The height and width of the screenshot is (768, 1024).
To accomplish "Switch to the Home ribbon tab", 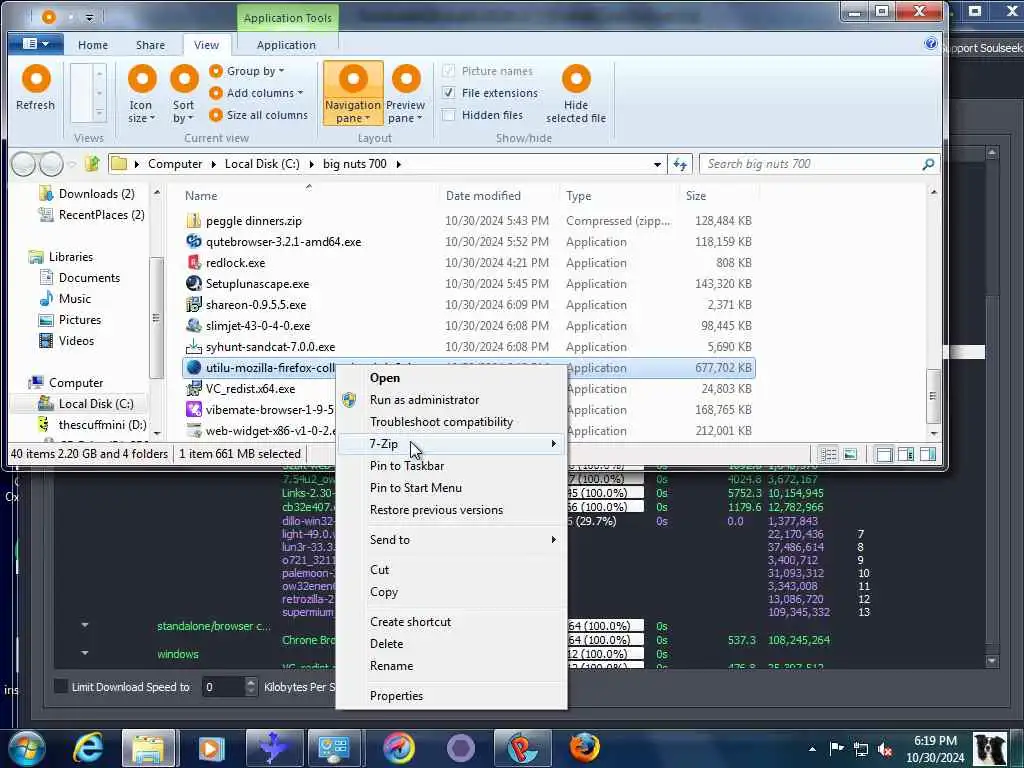I will (93, 45).
